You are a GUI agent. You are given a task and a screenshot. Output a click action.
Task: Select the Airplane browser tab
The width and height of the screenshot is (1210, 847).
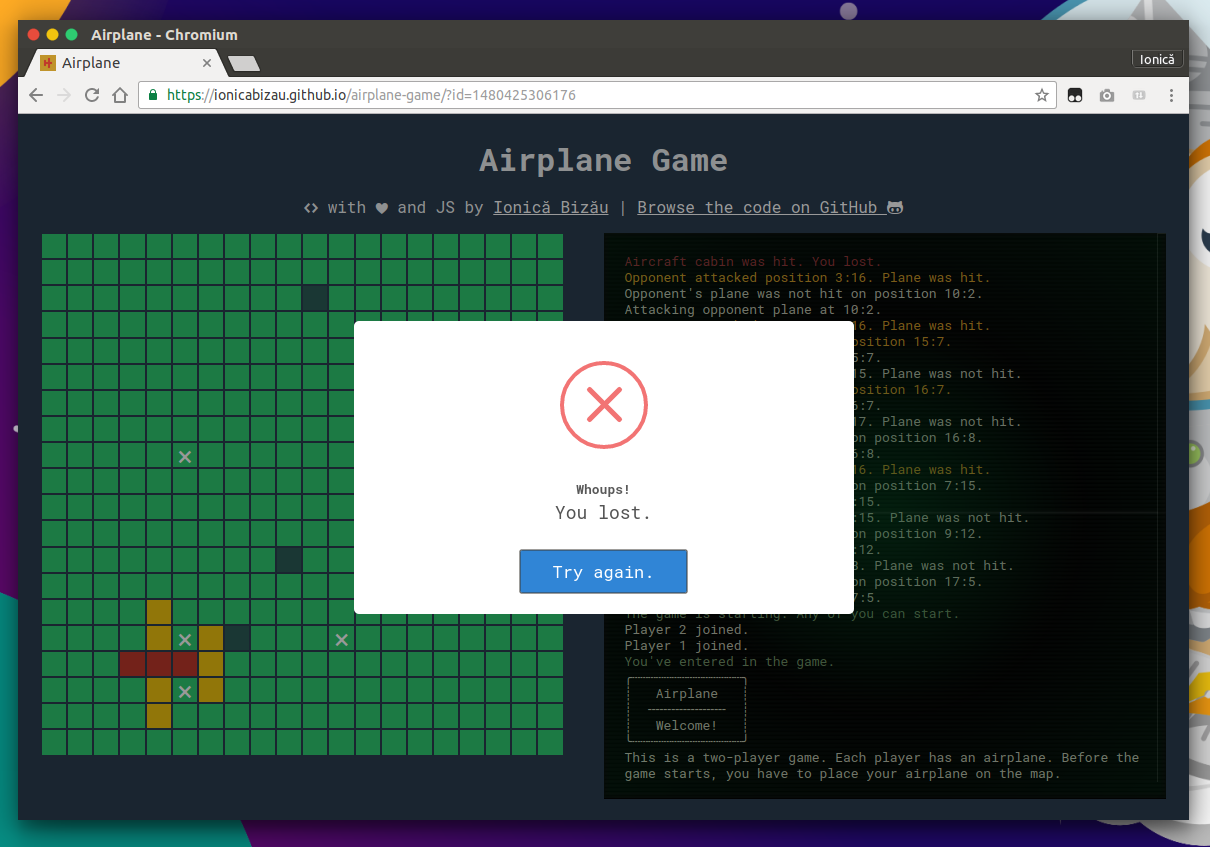tap(125, 62)
